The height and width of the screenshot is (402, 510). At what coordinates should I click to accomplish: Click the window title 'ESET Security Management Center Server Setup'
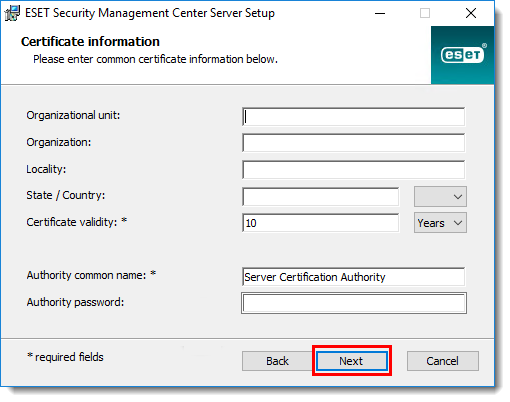150,13
